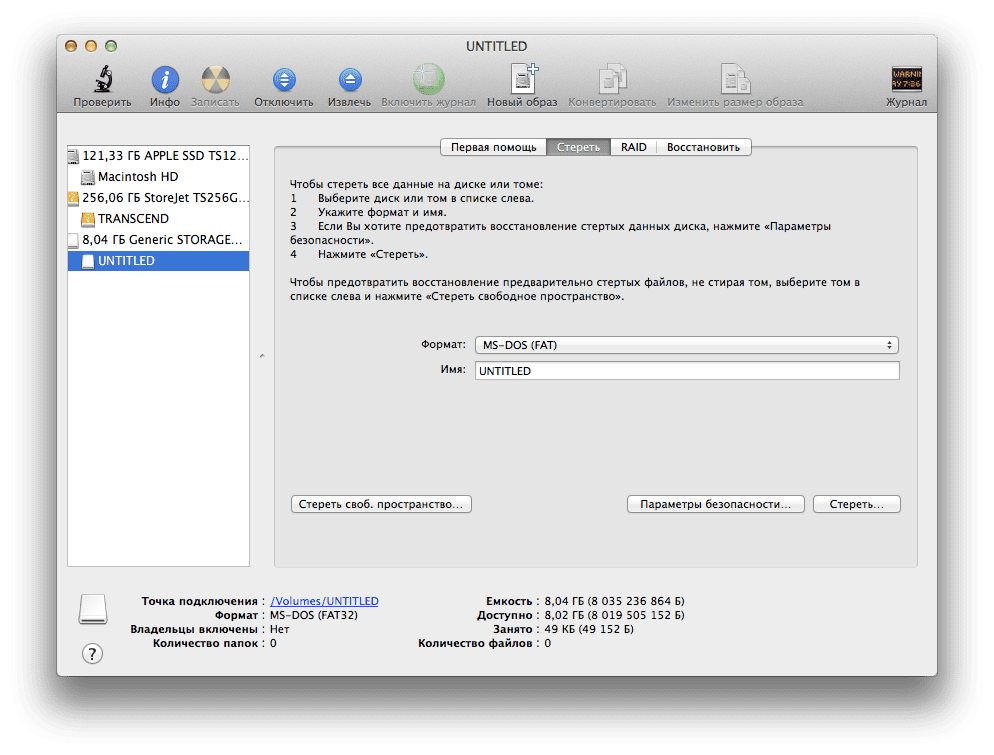Open the Восстановить tab
The image size is (994, 755).
click(704, 147)
